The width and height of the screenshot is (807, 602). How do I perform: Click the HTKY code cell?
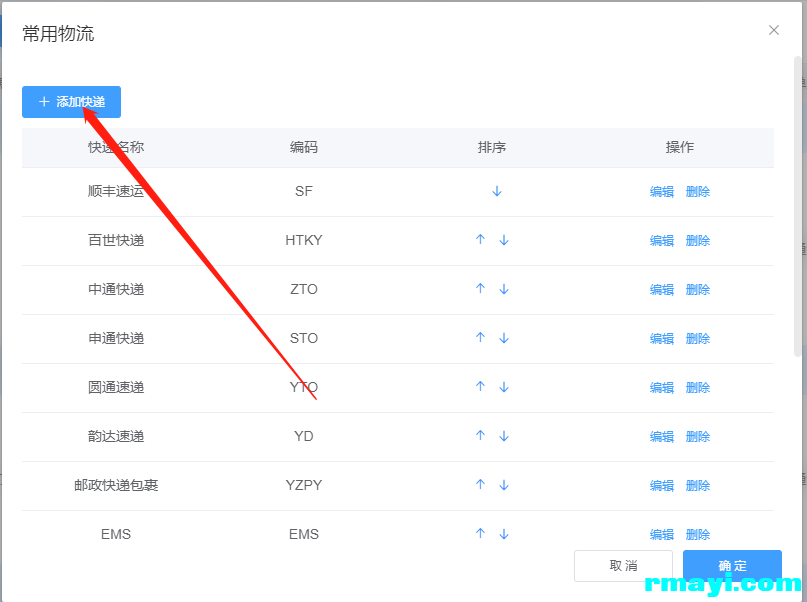304,240
